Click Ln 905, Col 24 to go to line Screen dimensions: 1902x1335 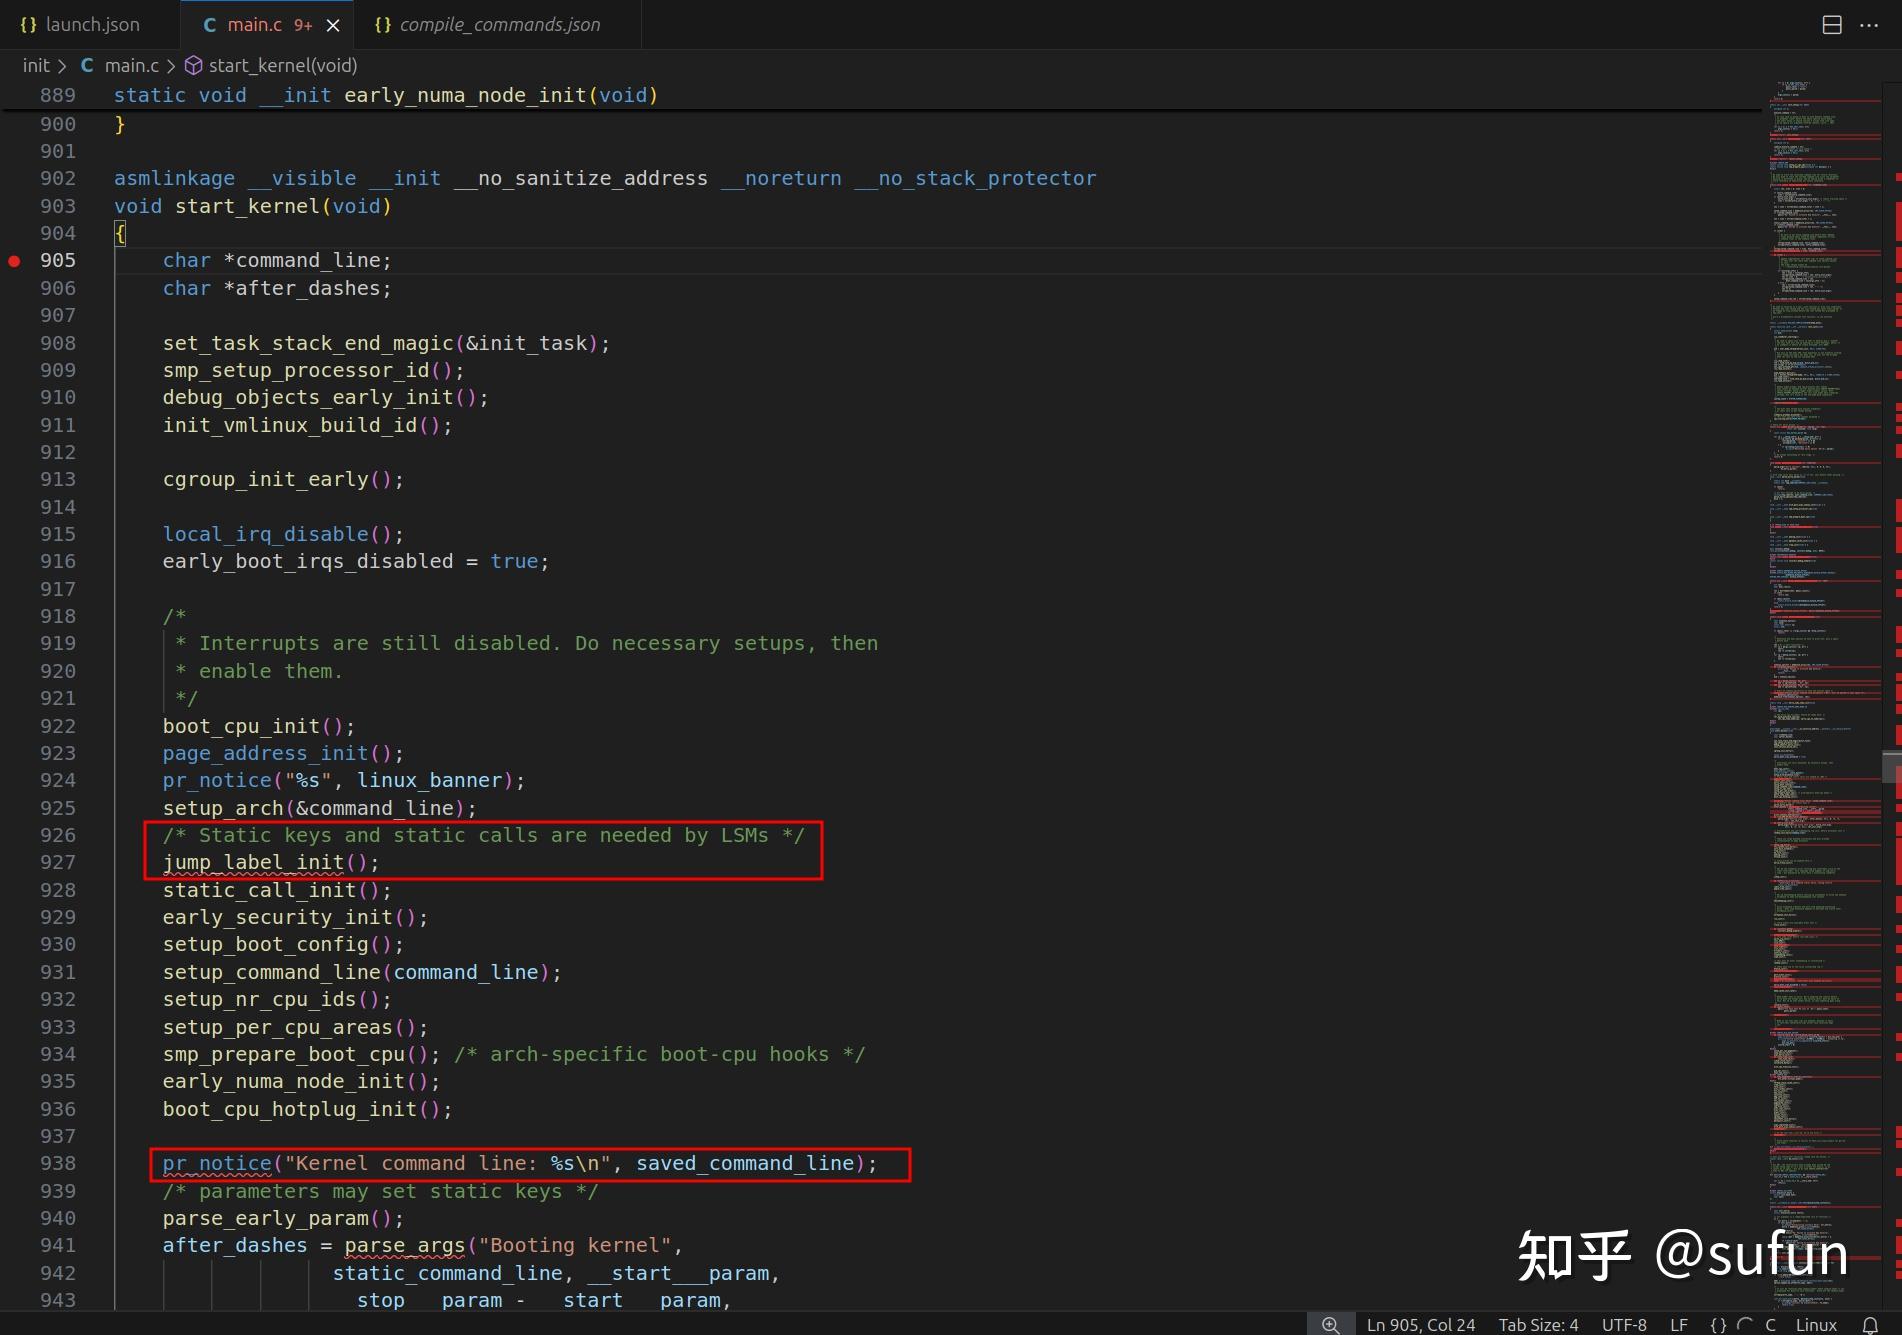(1420, 1324)
